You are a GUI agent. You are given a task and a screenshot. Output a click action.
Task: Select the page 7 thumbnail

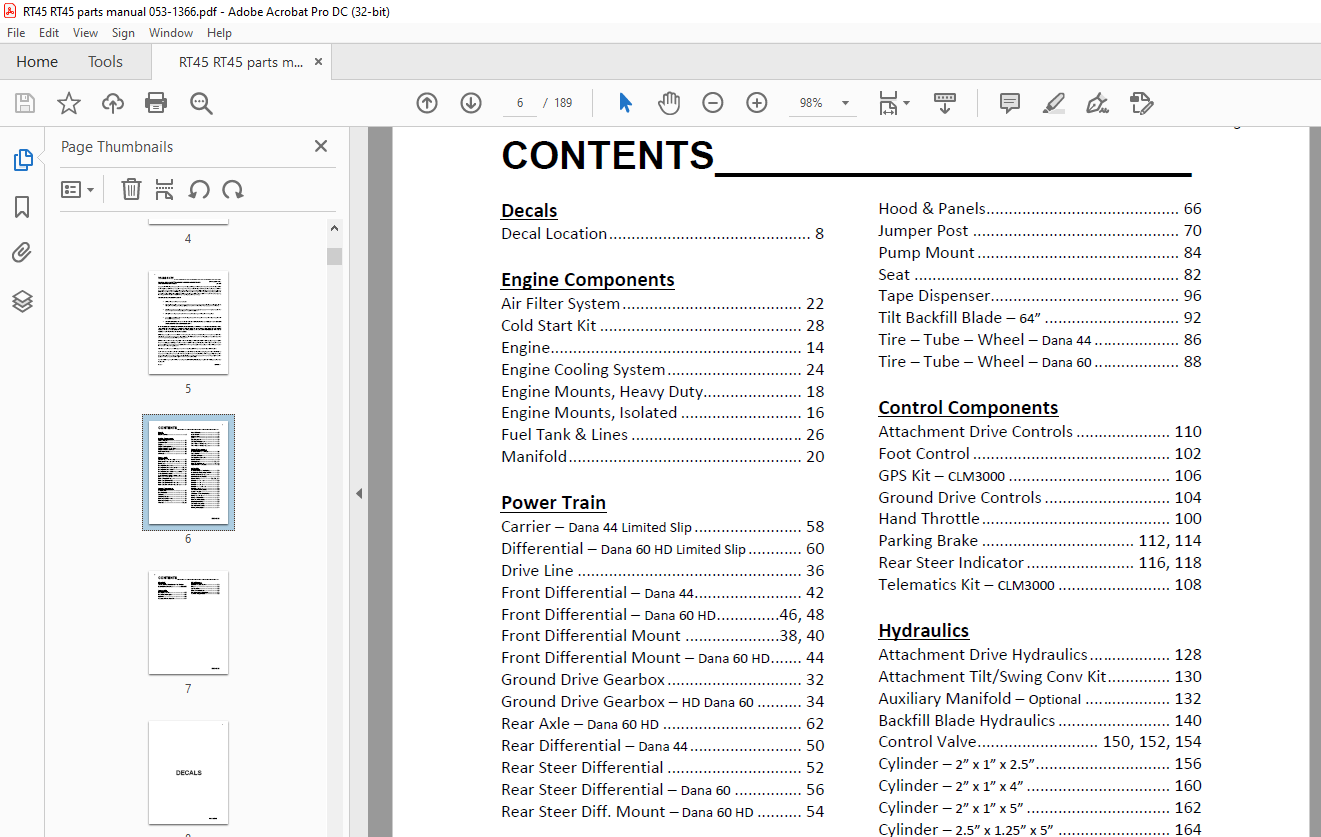click(188, 622)
